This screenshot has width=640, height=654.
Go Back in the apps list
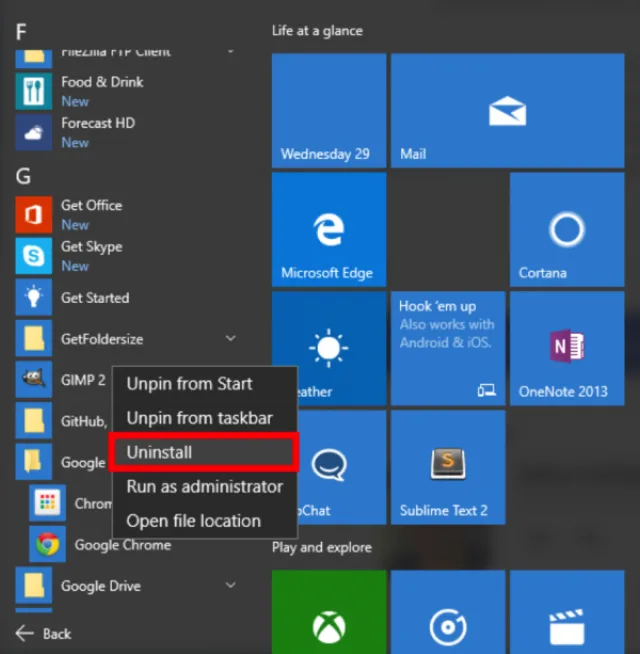coord(43,634)
